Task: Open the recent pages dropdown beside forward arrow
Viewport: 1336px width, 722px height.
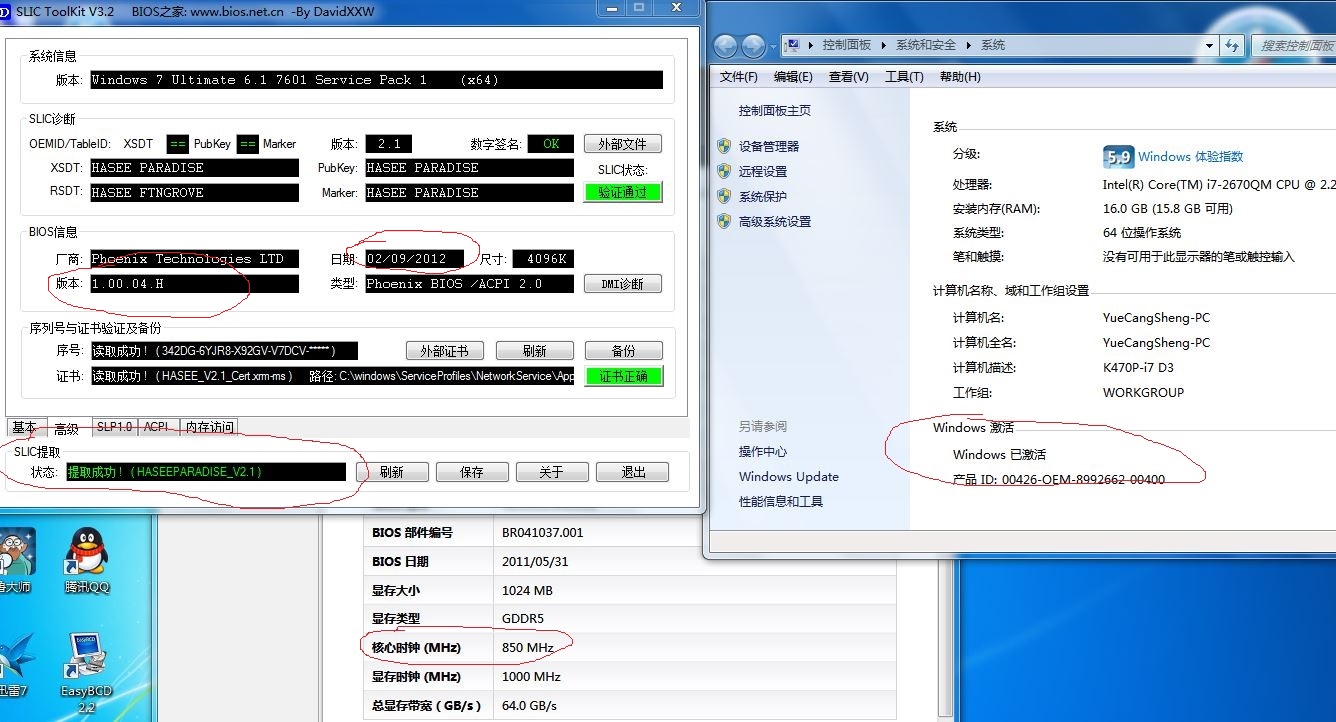Action: click(x=774, y=46)
